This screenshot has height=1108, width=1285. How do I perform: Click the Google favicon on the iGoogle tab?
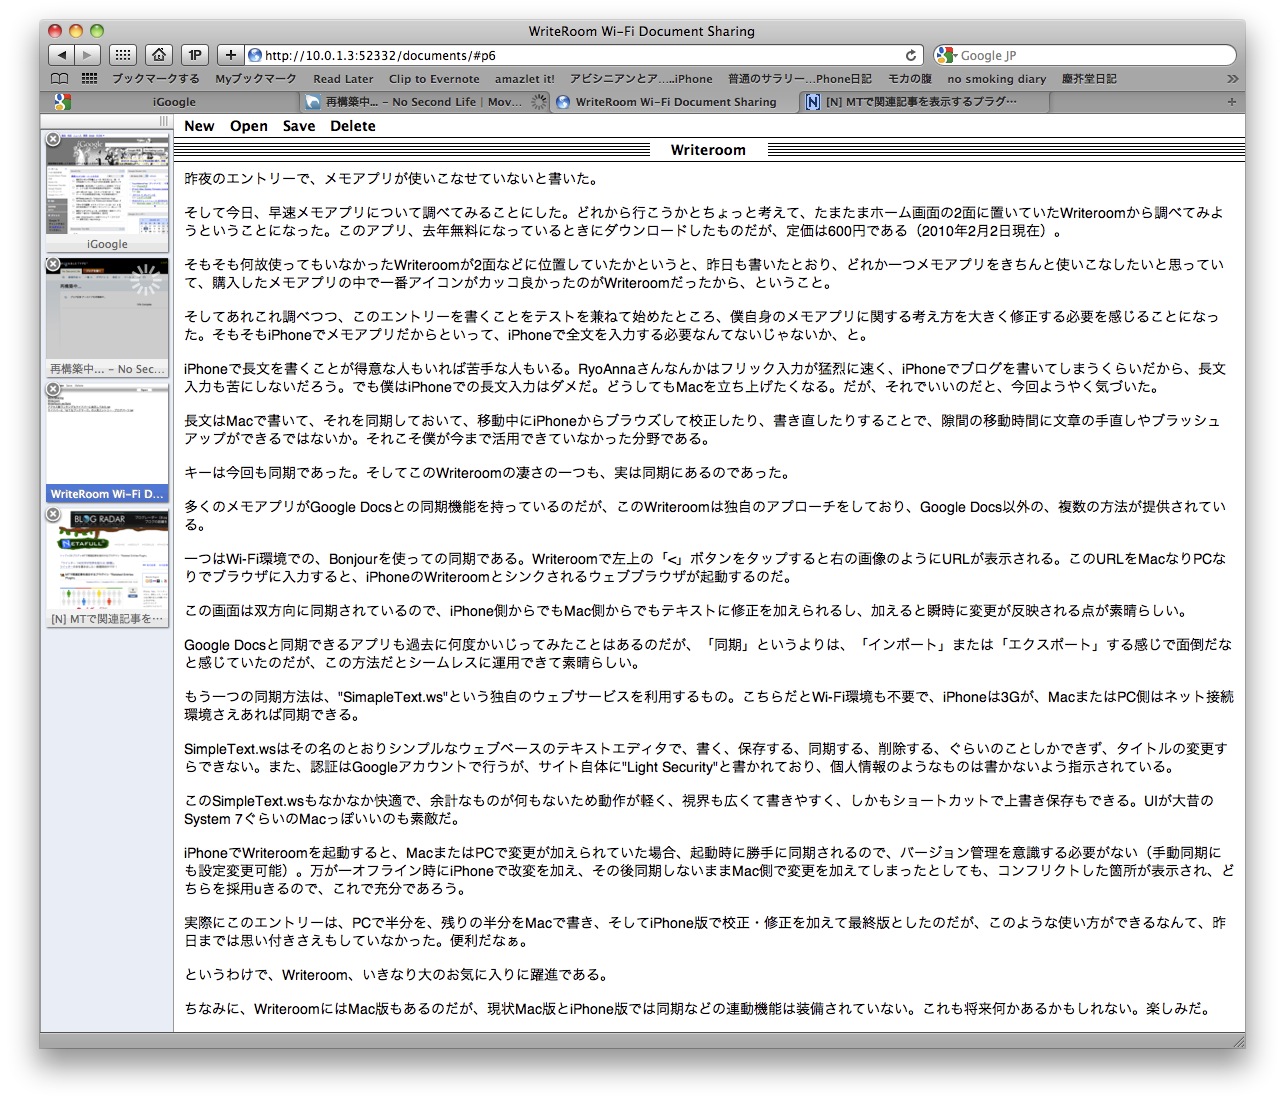point(62,101)
